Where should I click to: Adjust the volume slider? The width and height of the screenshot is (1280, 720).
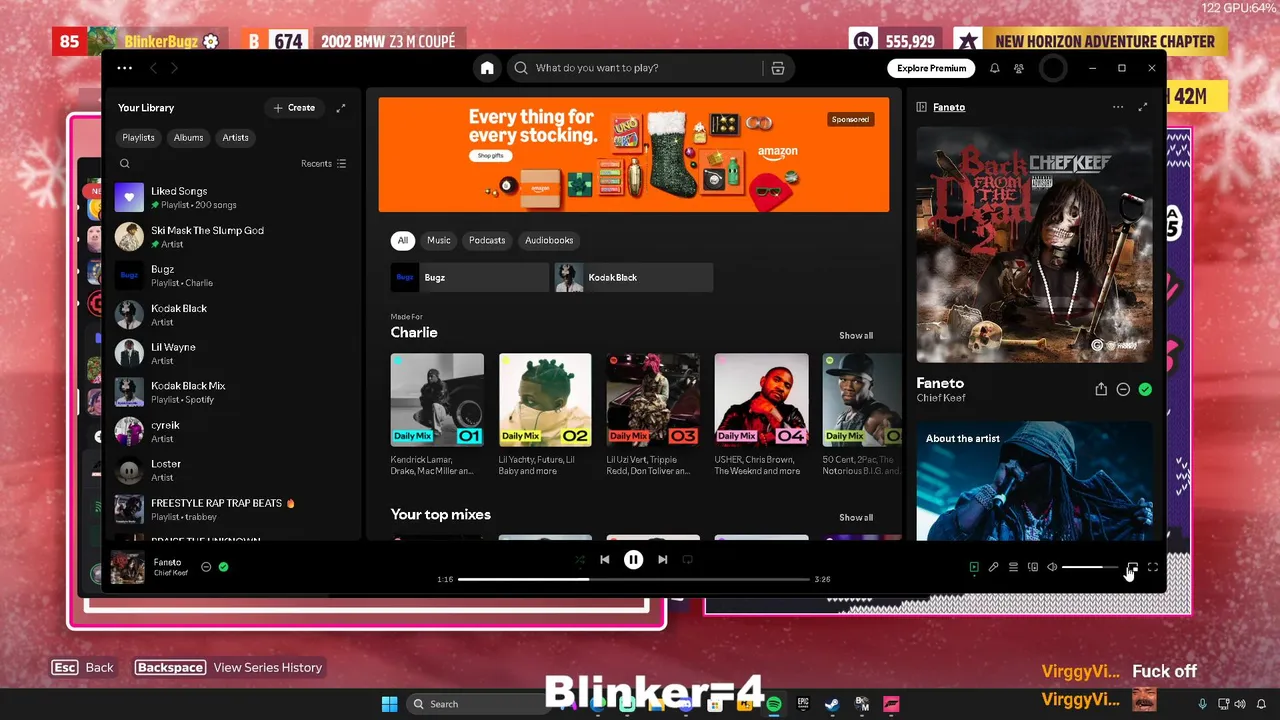[1090, 567]
